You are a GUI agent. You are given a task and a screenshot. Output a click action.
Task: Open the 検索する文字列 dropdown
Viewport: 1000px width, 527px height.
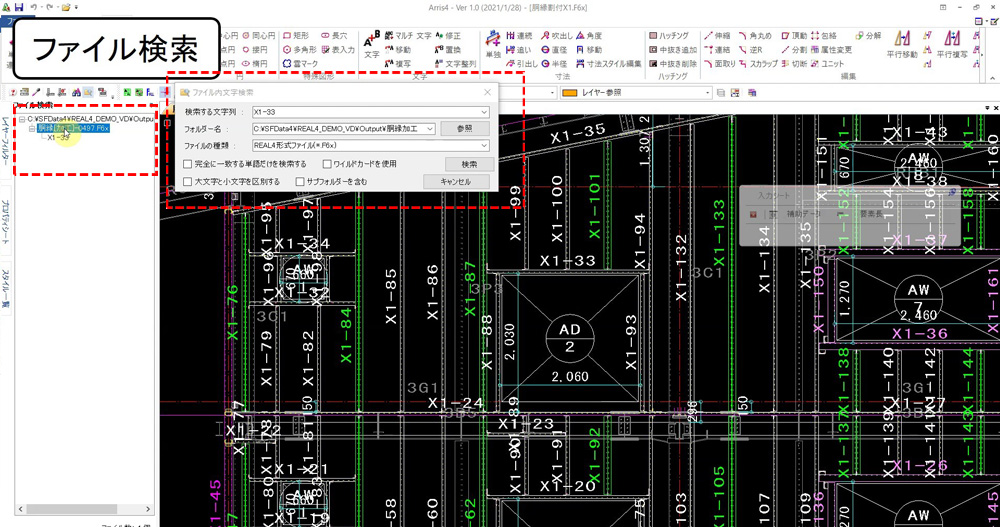tap(484, 112)
